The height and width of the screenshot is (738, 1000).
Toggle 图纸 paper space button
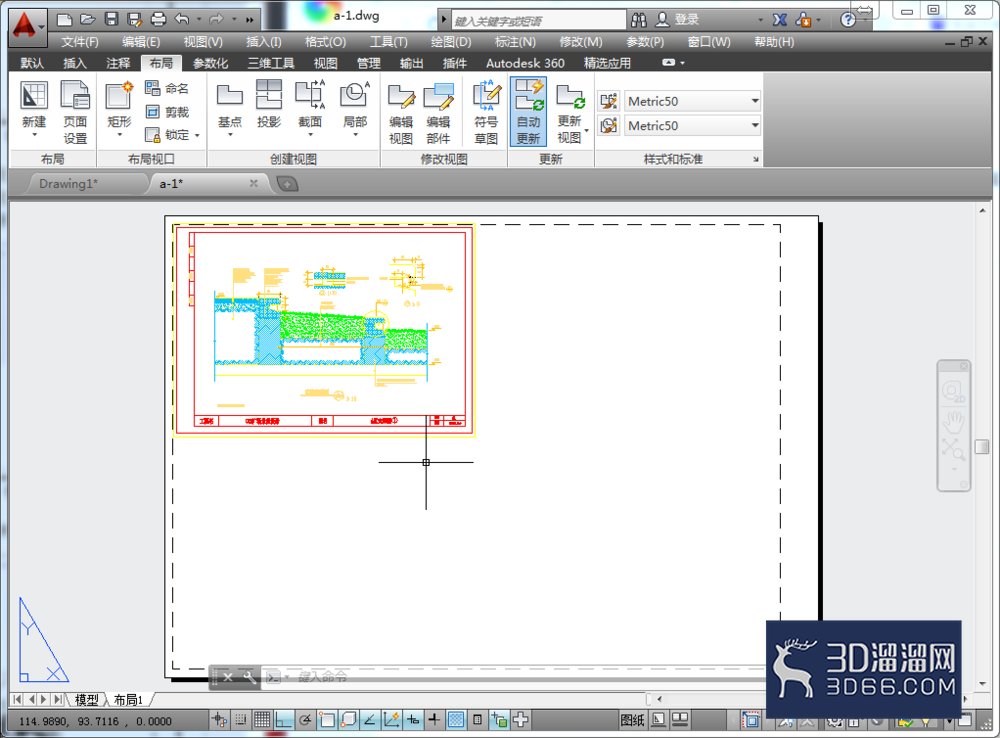(x=632, y=720)
